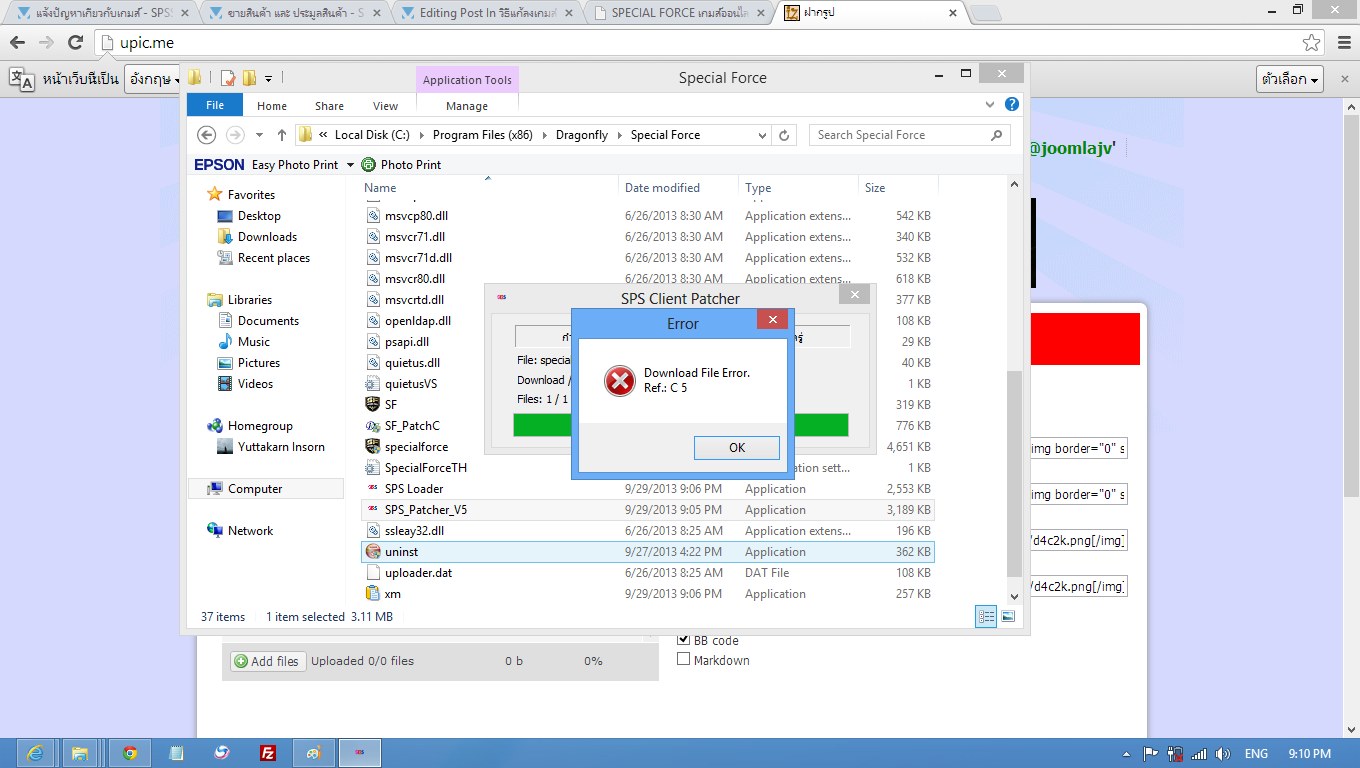Reload the upic.me page in Chrome

click(75, 42)
